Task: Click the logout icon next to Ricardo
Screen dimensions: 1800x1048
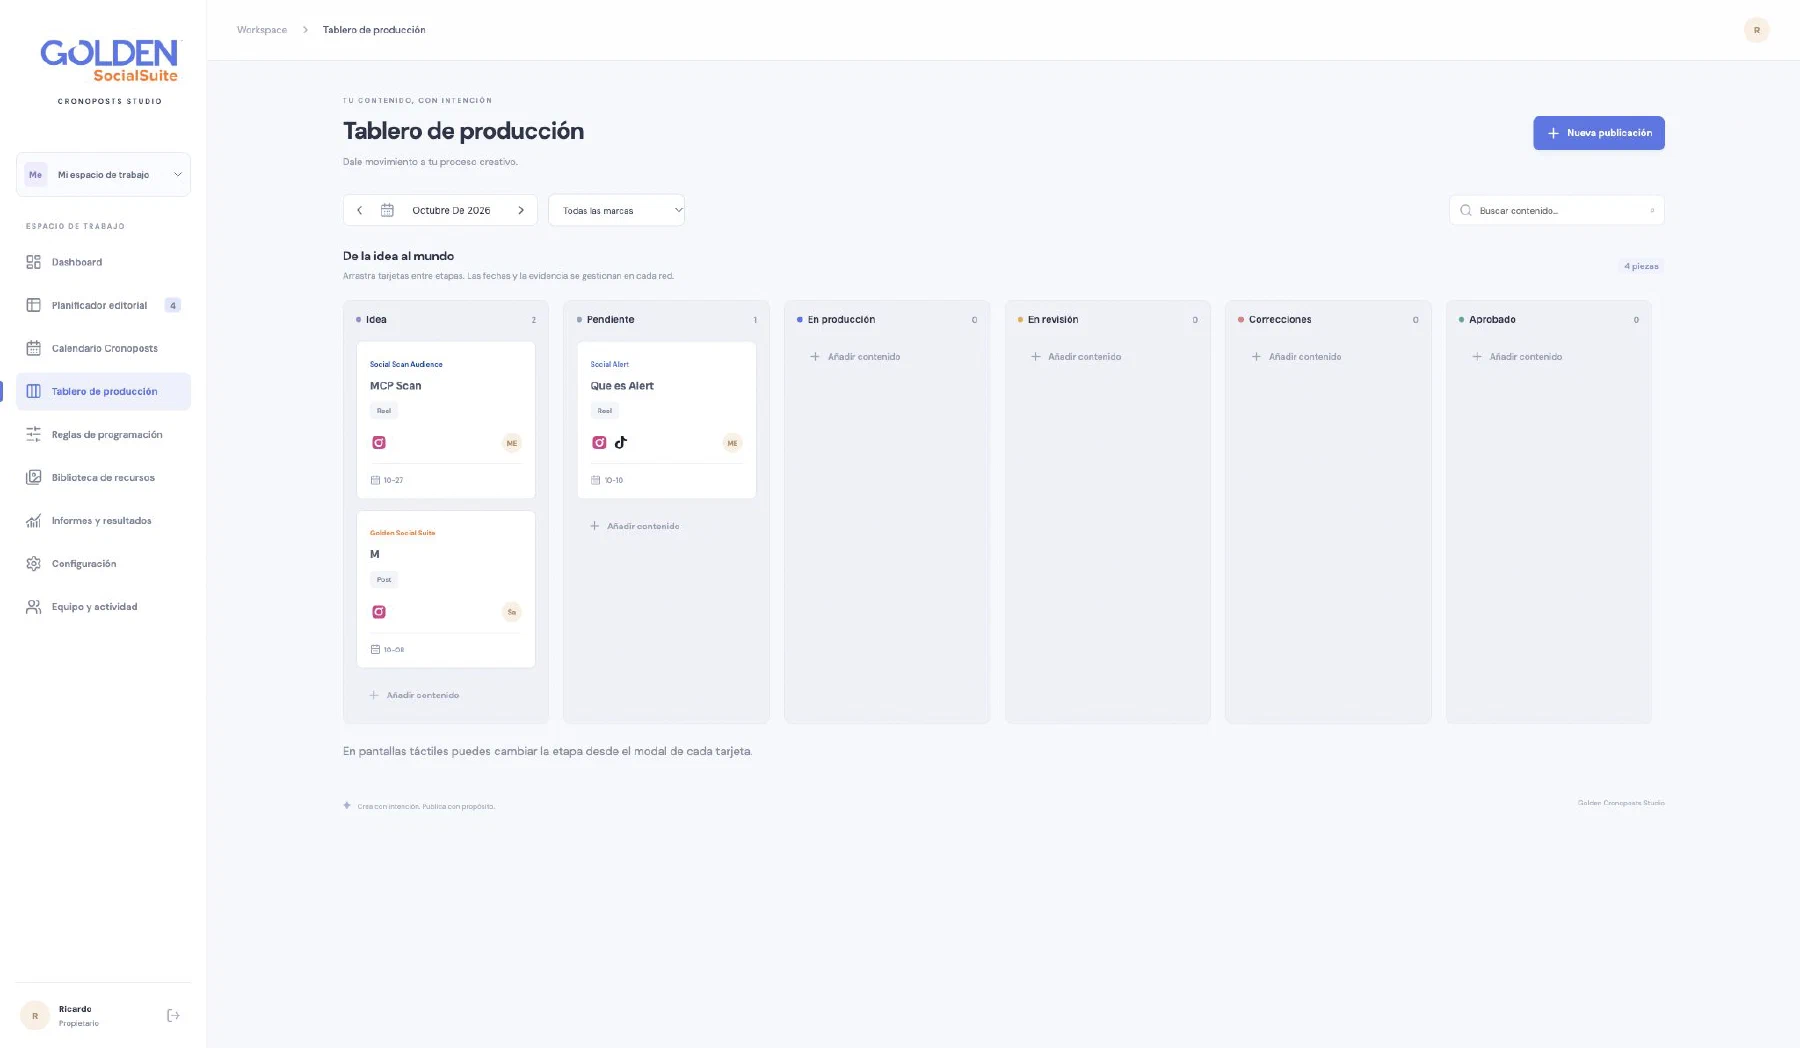Action: (173, 1015)
